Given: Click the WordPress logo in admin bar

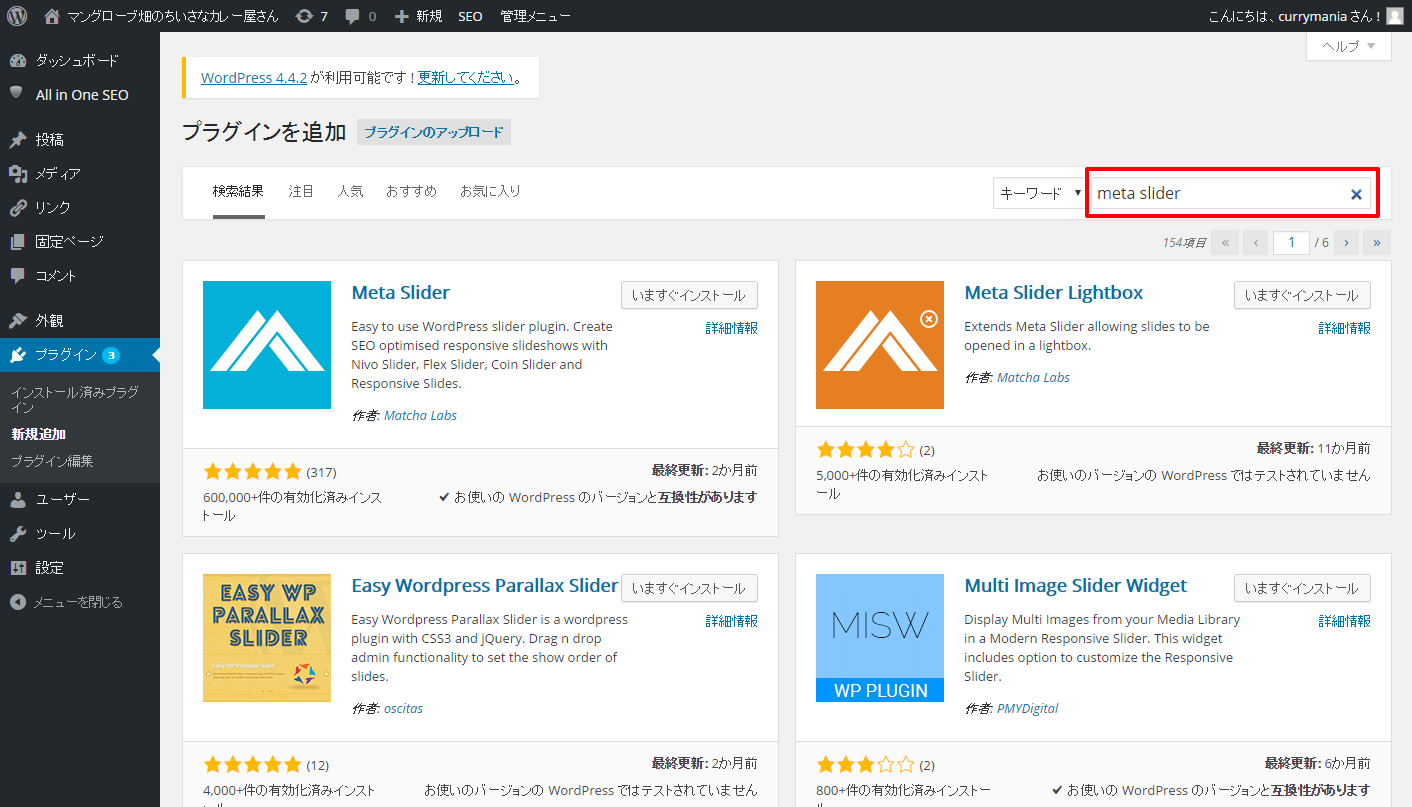Looking at the screenshot, I should pos(17,16).
